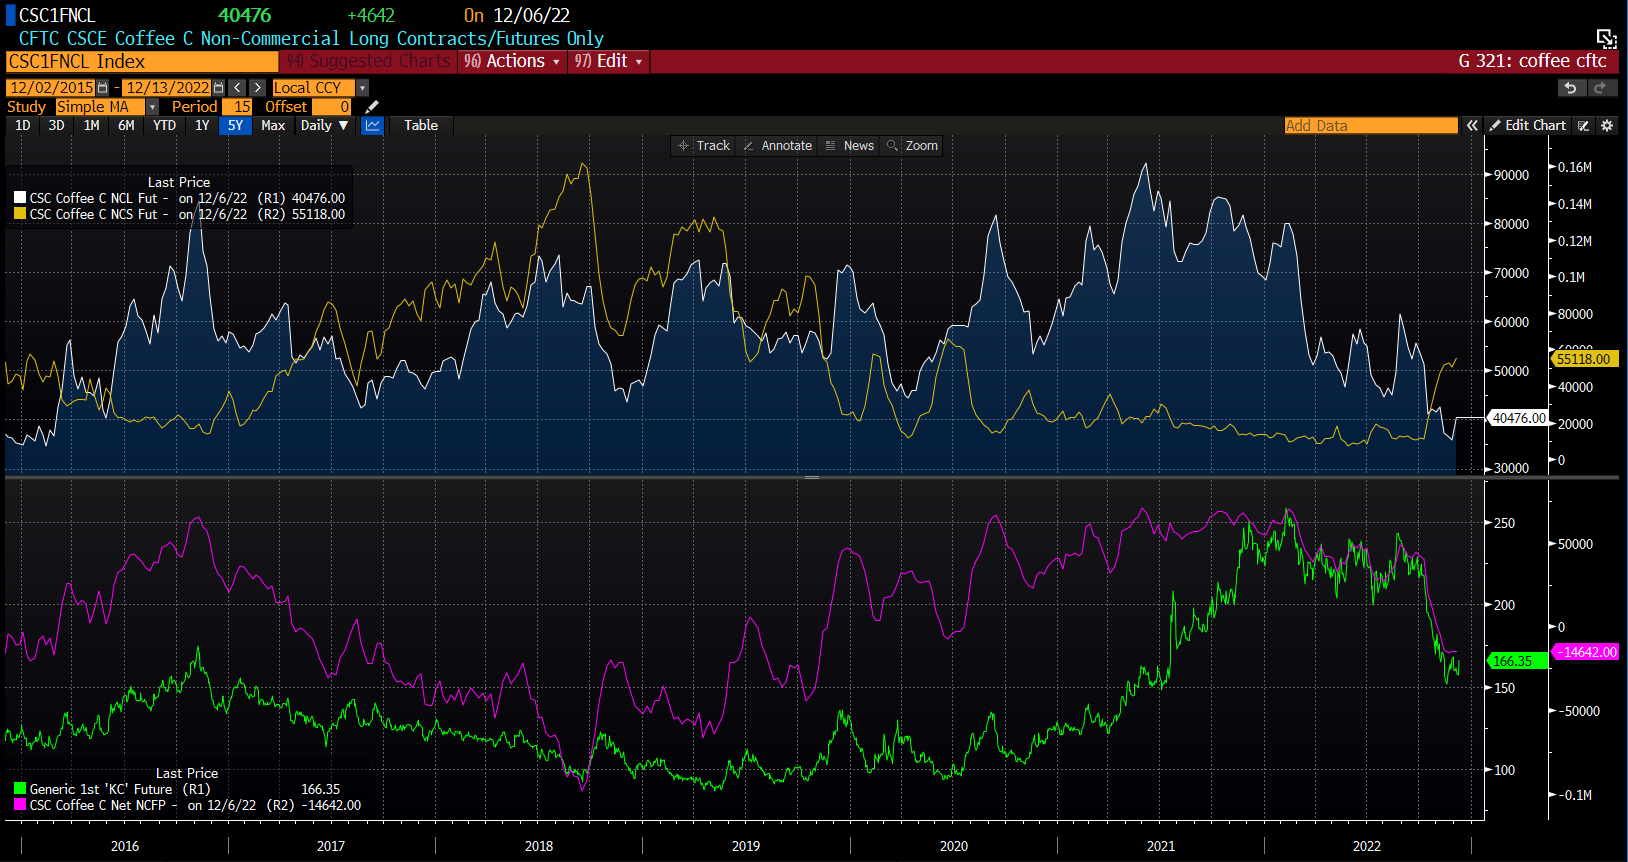The height and width of the screenshot is (862, 1628).
Task: Click the undo arrow icon
Action: 1570,88
